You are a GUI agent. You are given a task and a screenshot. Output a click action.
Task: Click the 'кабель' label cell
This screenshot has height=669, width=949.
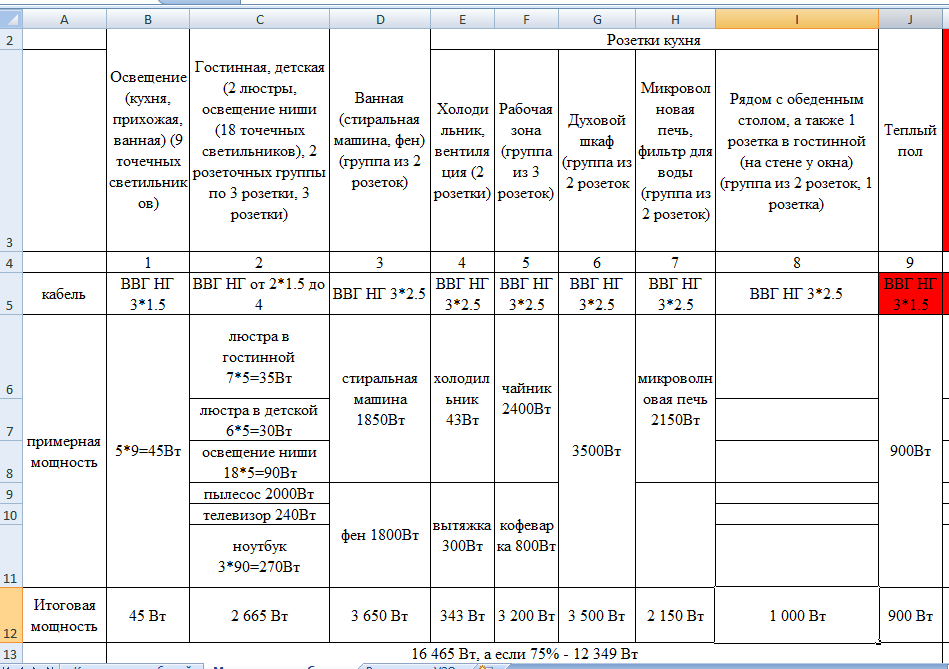point(64,294)
